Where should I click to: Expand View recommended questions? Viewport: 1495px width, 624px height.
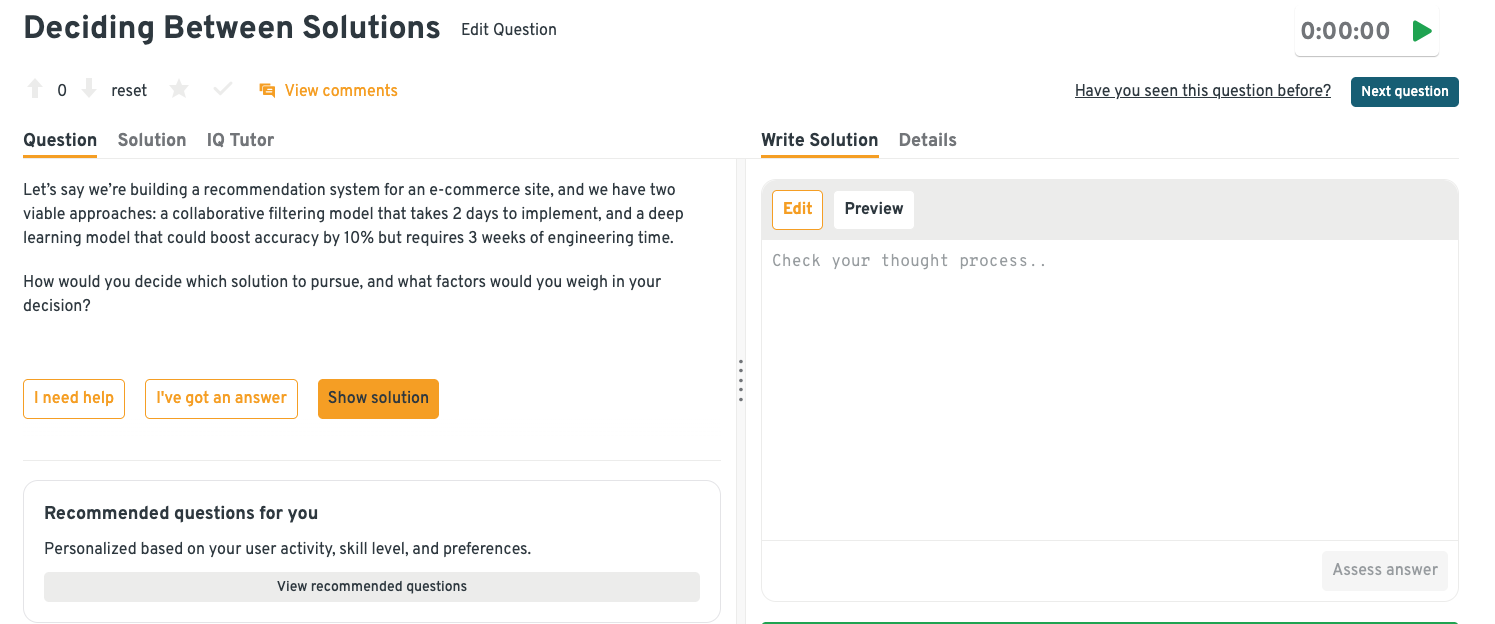coord(372,587)
